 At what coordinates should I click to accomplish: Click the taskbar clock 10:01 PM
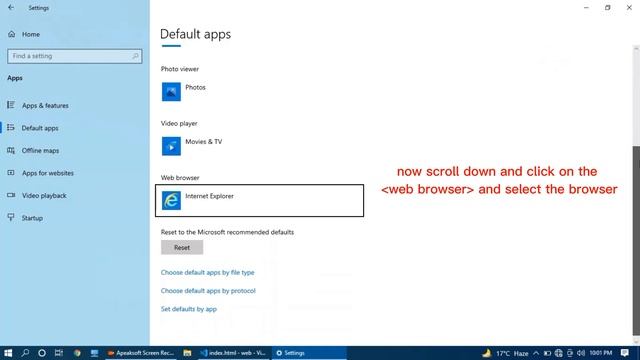click(x=600, y=353)
